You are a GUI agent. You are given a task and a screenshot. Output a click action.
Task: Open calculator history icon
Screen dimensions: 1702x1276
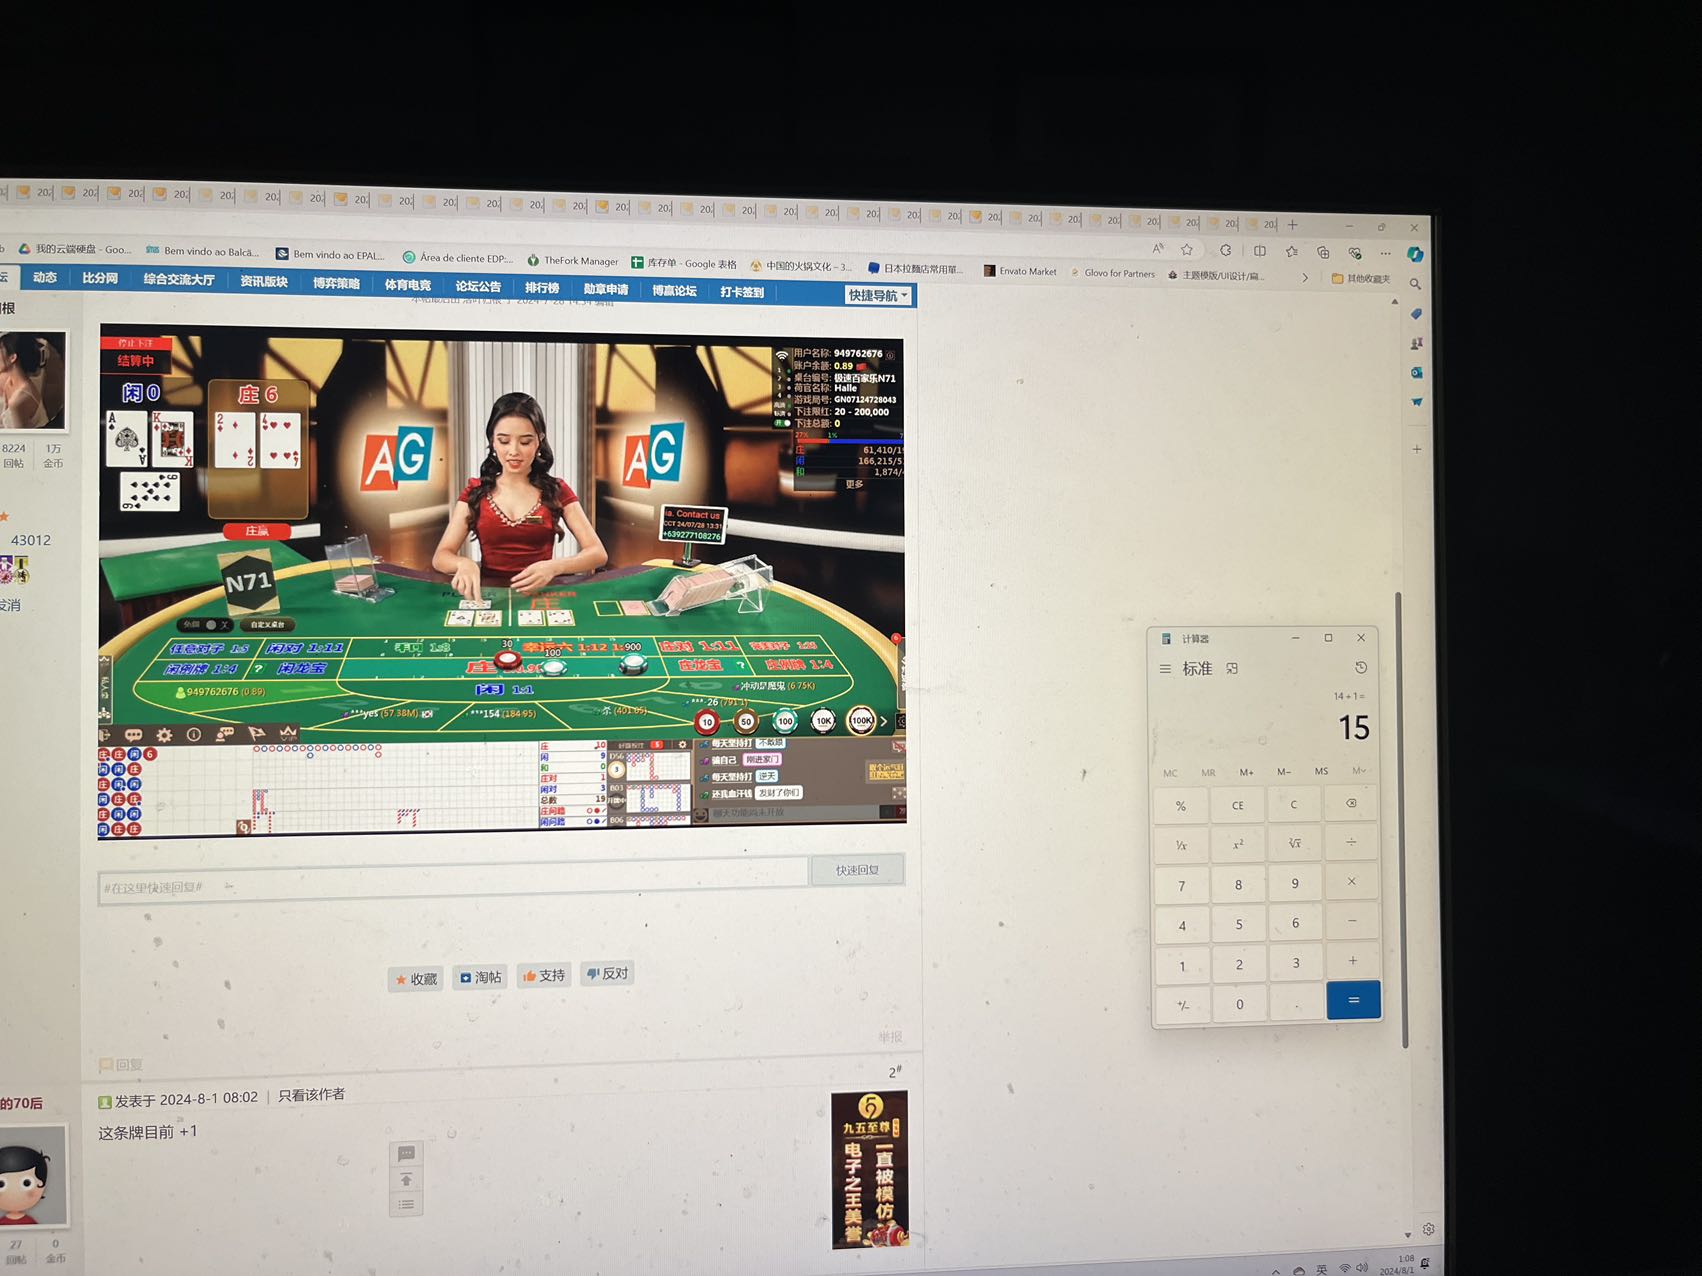point(1360,668)
